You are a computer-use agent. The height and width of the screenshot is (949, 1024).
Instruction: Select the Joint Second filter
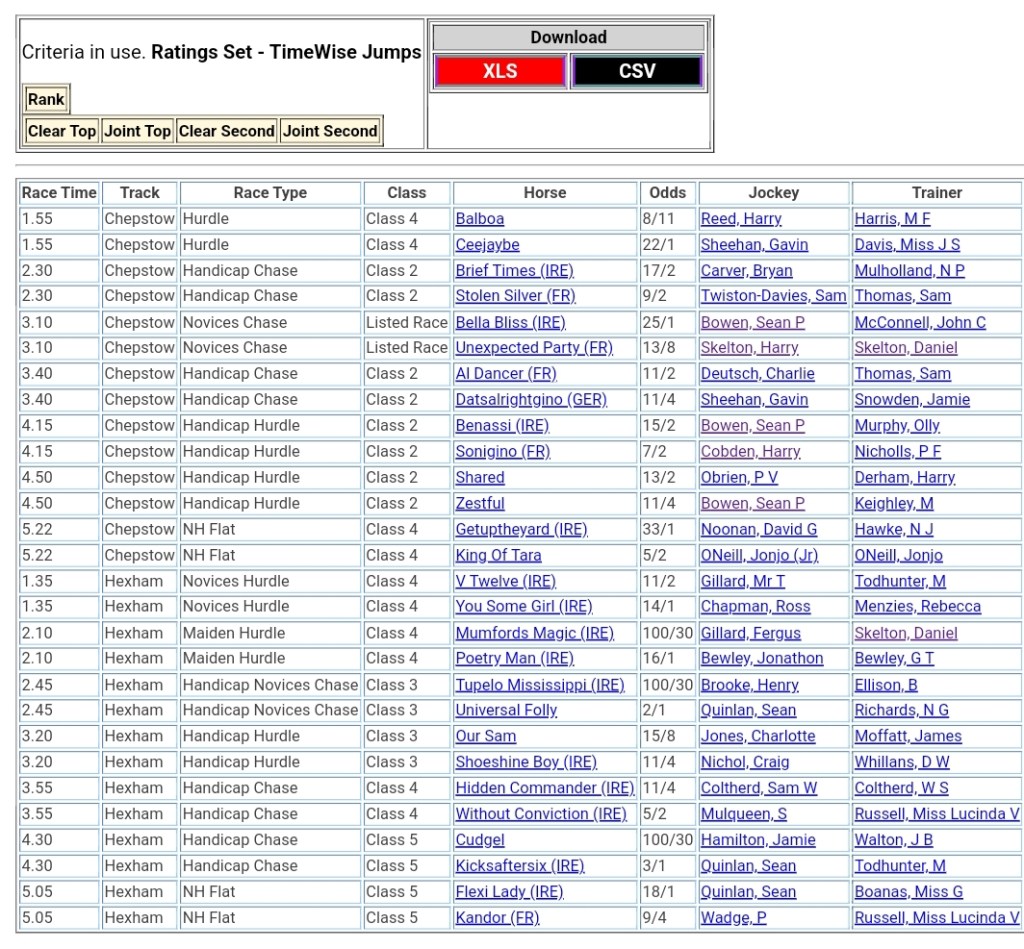click(330, 131)
